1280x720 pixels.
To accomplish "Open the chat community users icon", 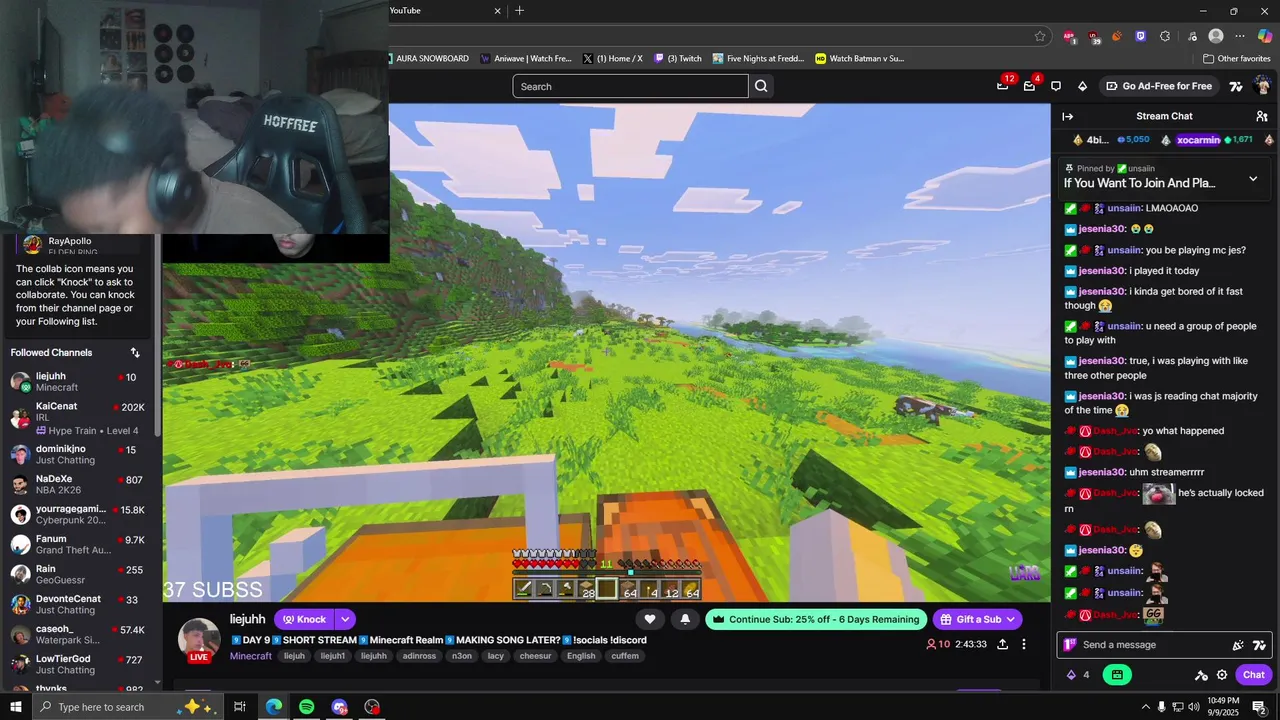I will pyautogui.click(x=1262, y=116).
